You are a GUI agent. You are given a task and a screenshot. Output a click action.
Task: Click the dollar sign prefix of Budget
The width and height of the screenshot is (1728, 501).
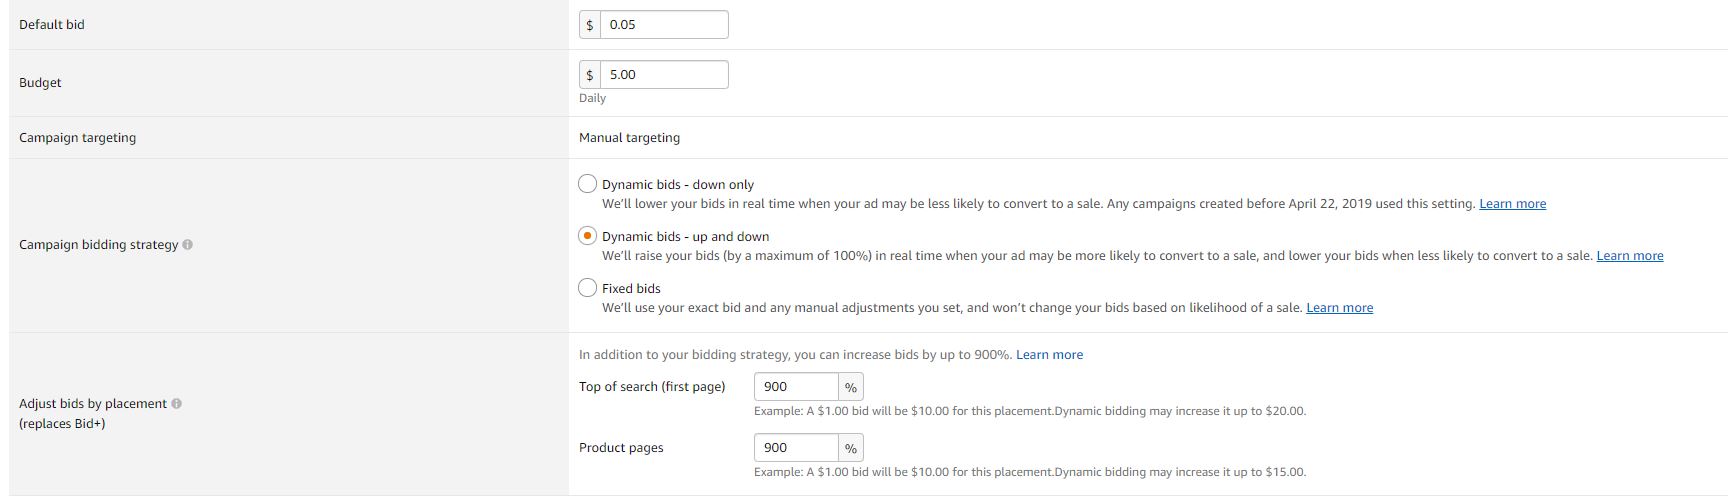[590, 75]
